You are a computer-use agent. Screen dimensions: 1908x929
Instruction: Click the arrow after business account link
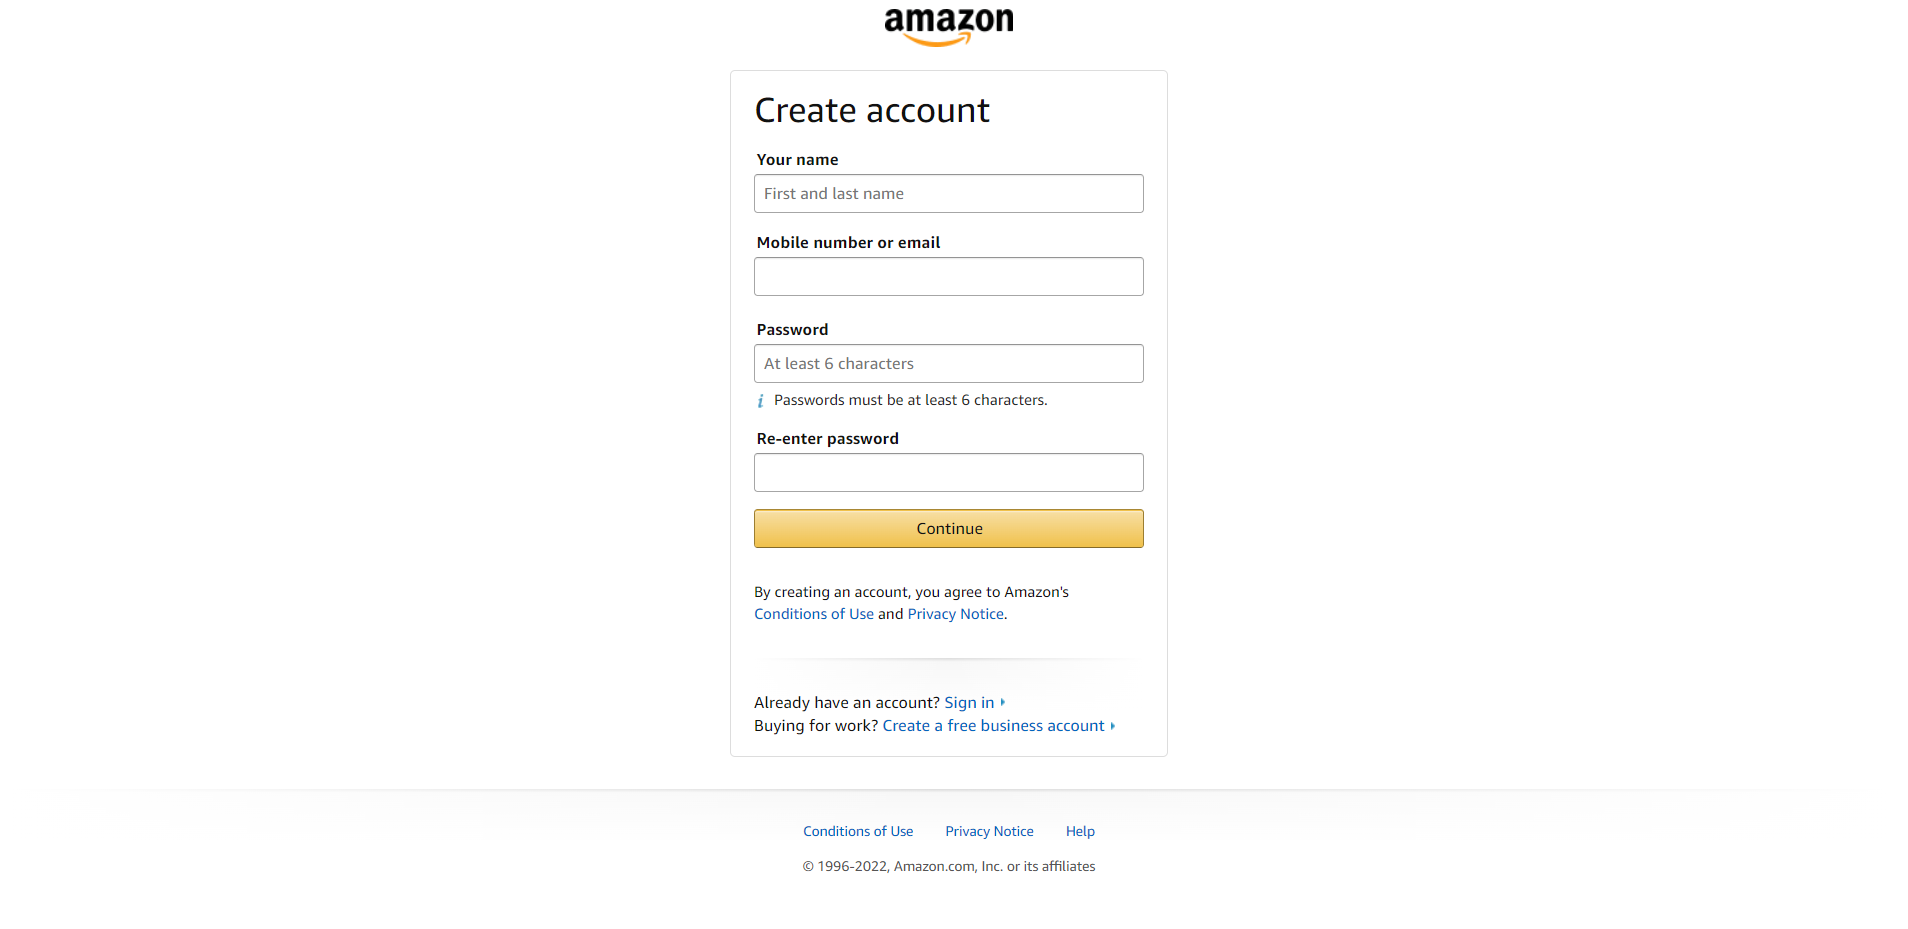[x=1113, y=726]
